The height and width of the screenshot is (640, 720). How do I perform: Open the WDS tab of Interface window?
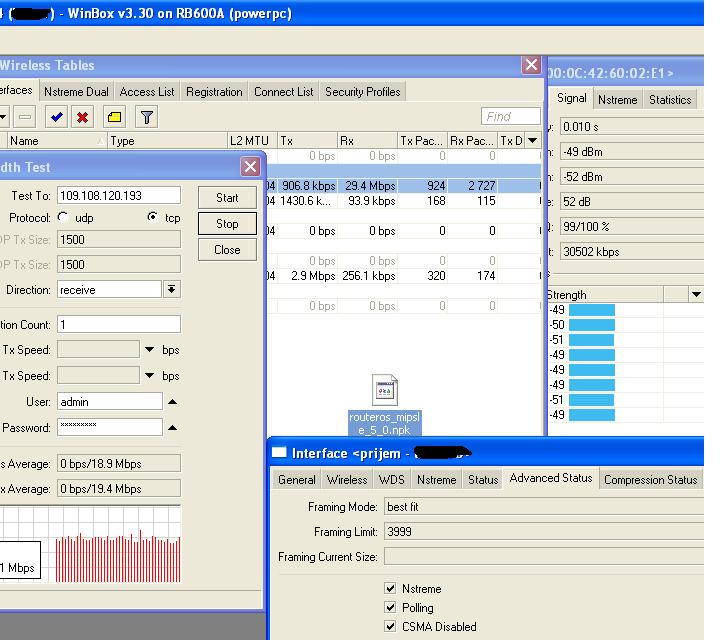click(392, 480)
